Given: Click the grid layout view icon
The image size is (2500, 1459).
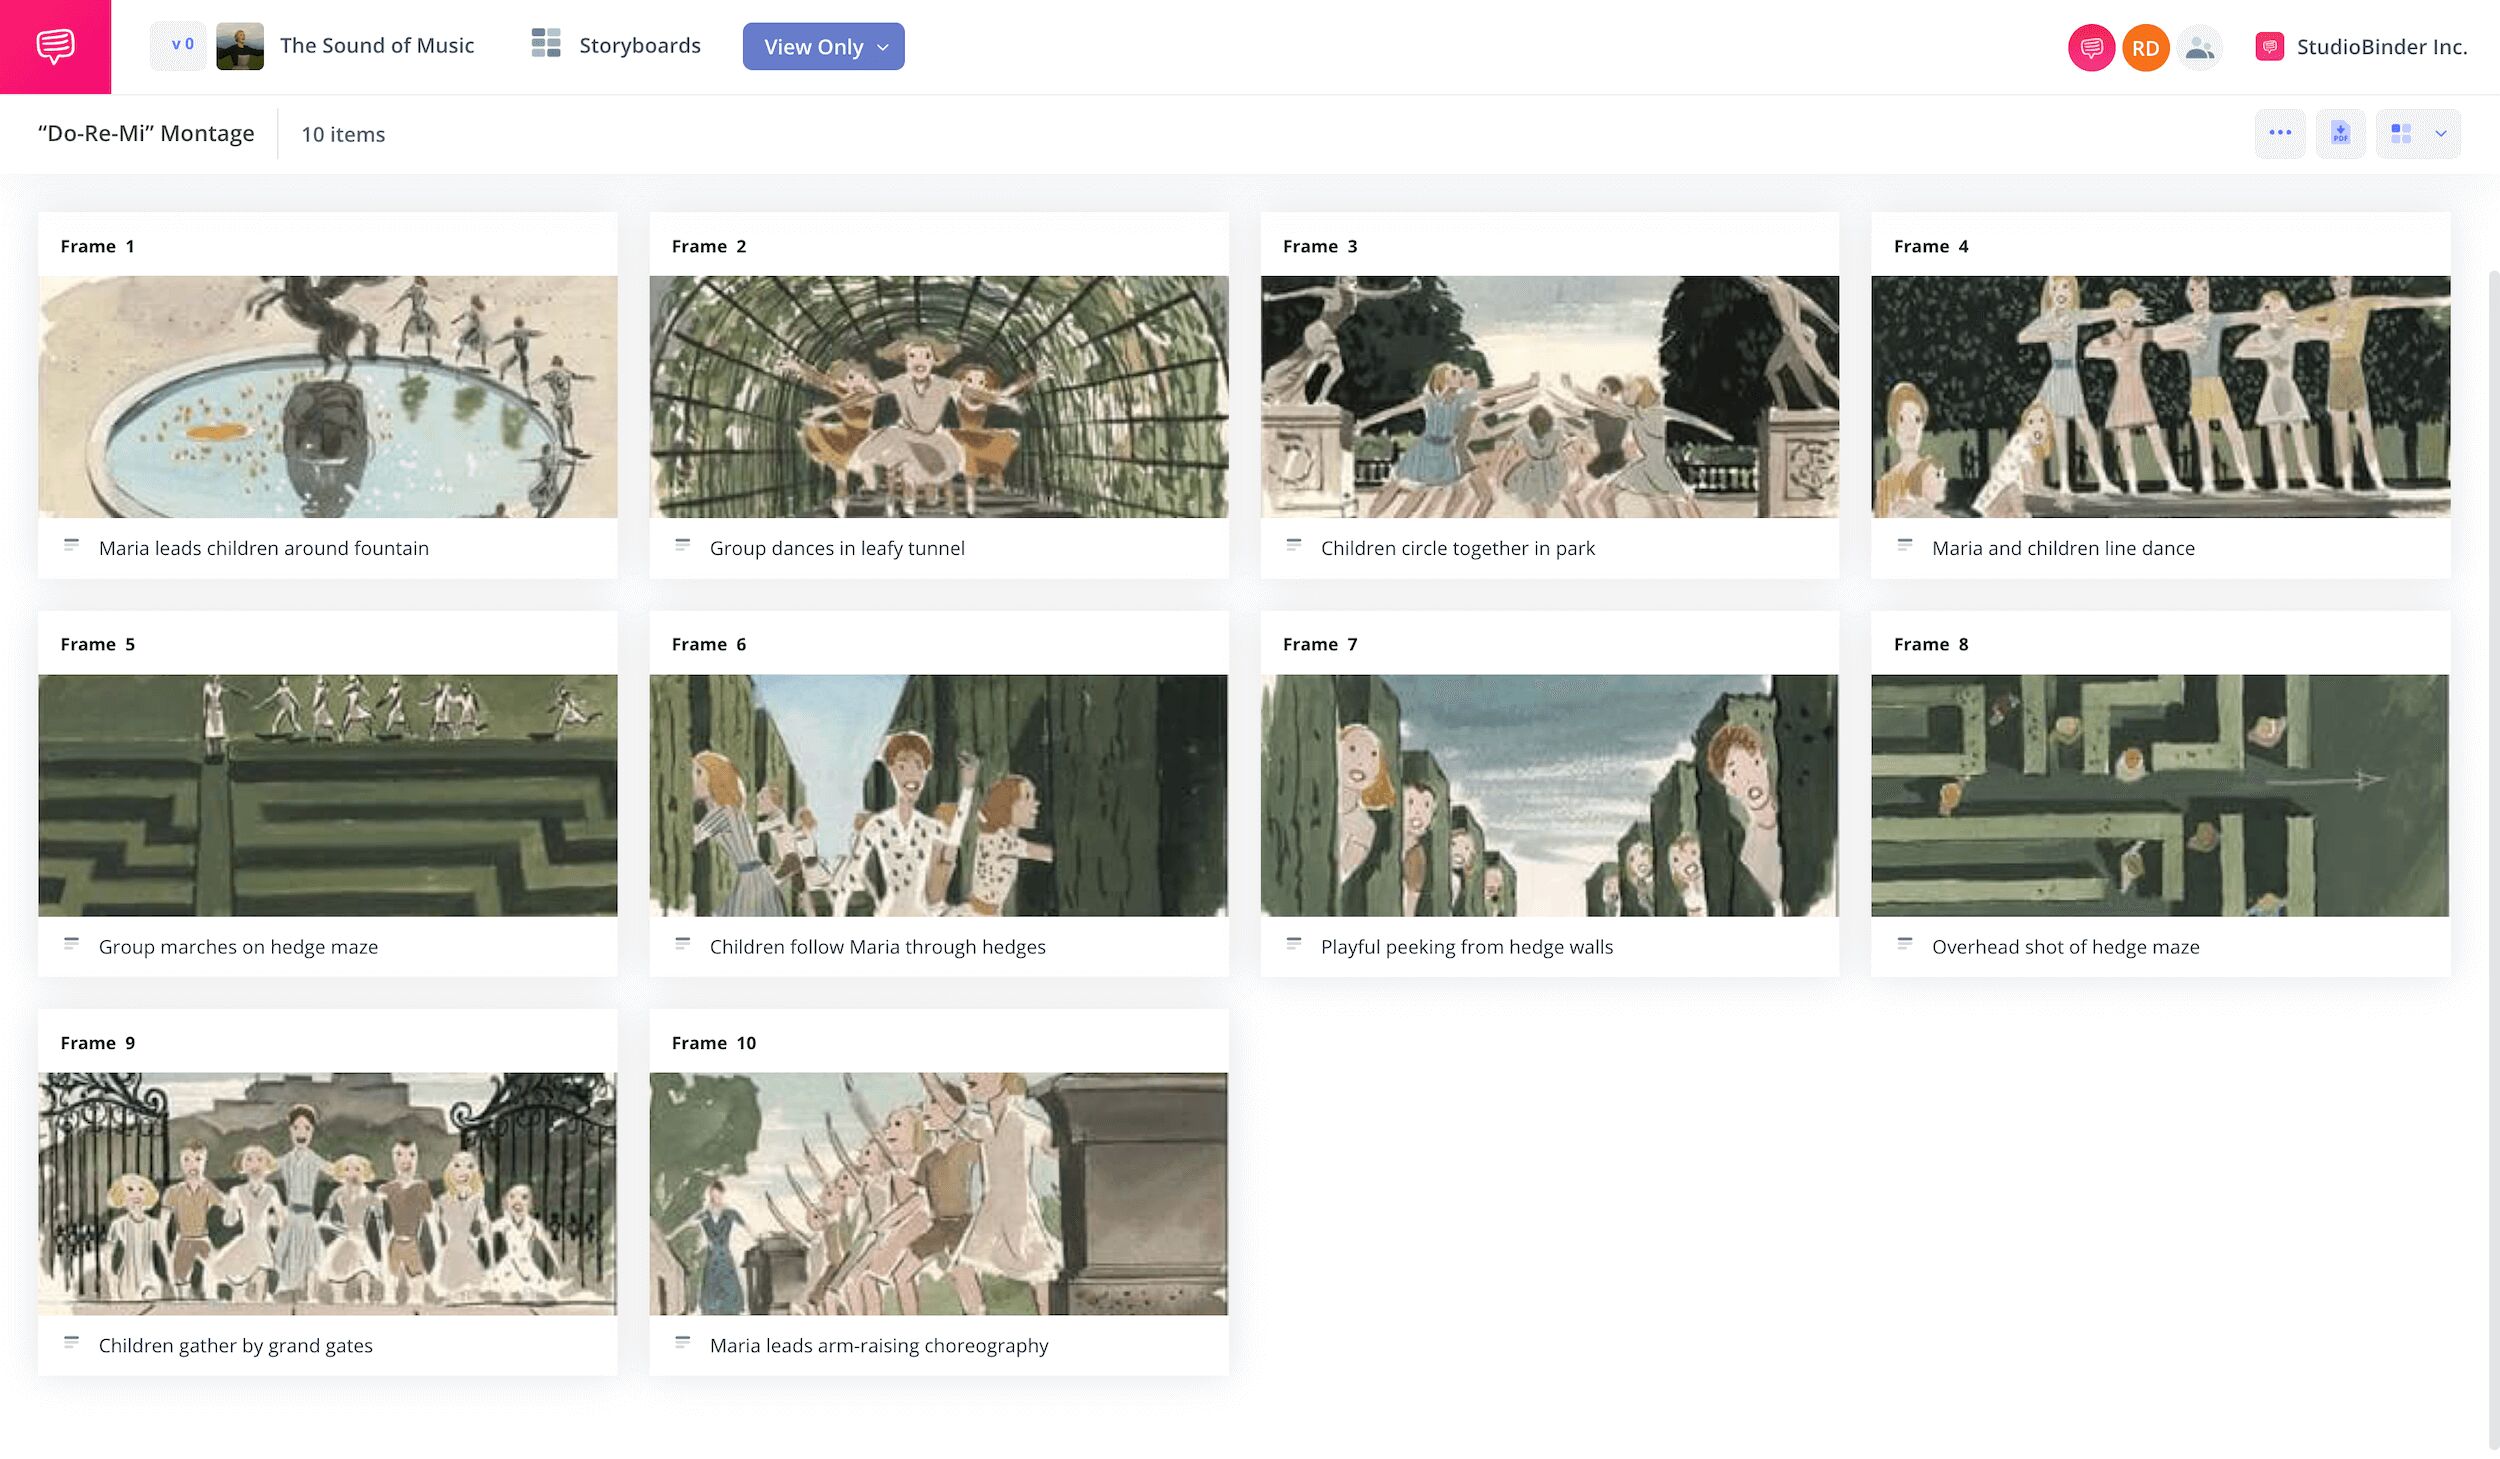Looking at the screenshot, I should [x=2400, y=133].
